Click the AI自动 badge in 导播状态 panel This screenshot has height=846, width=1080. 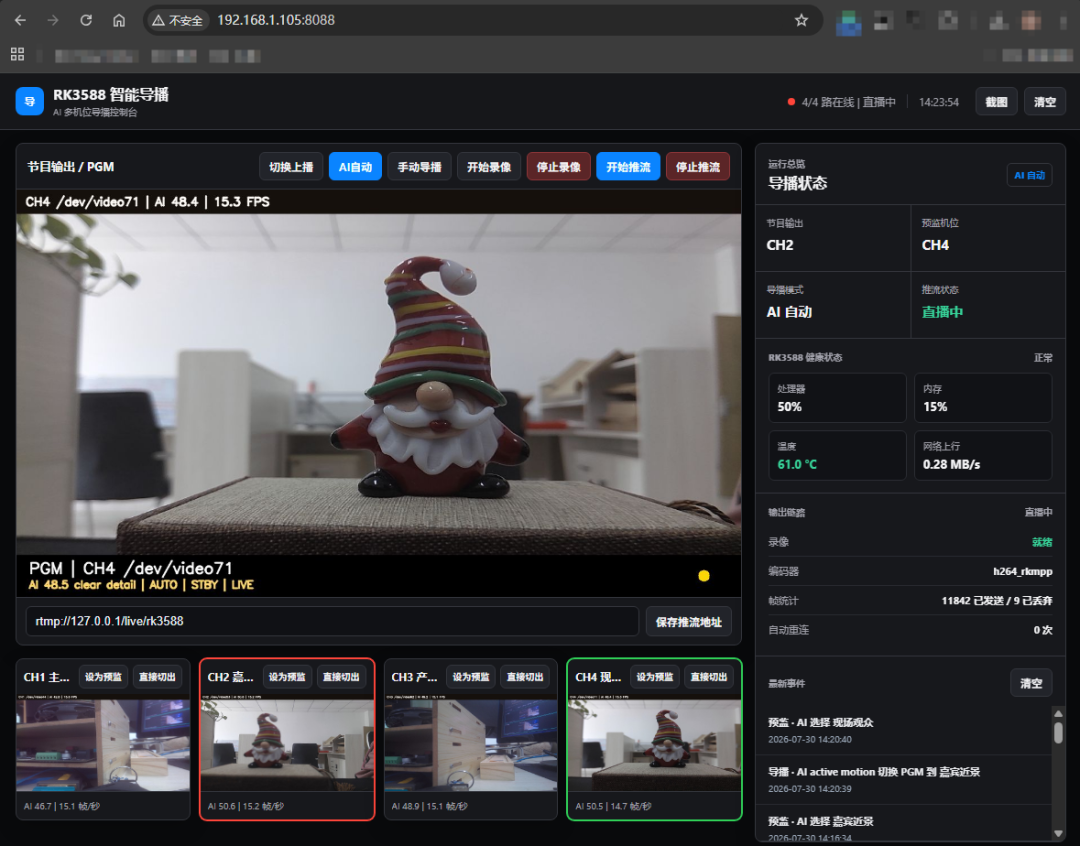click(1029, 175)
